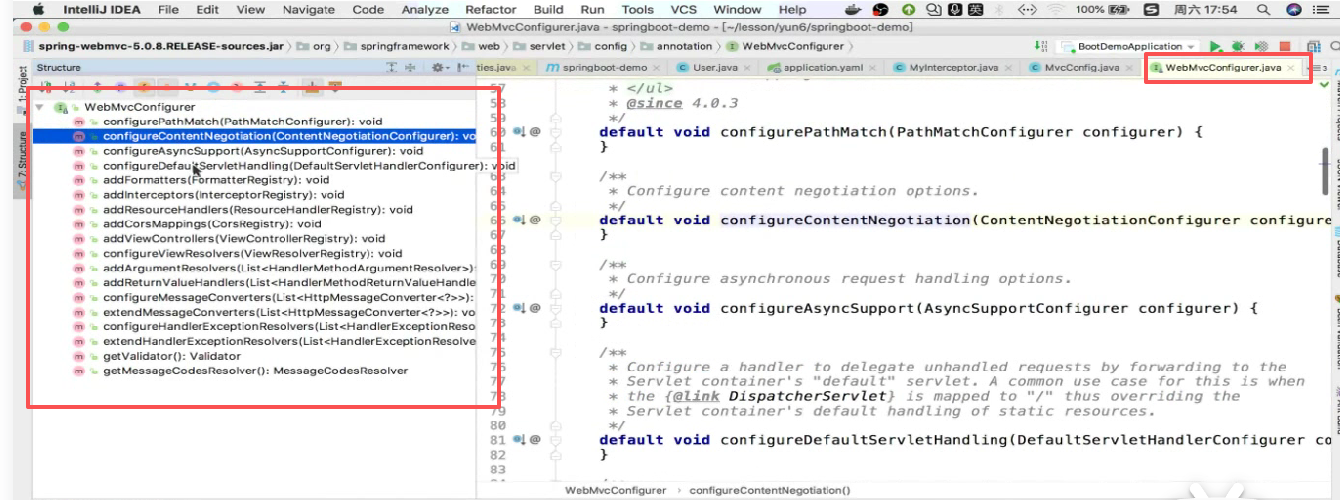Click spring-webmvc sources jar breadcrumb
The width and height of the screenshot is (1340, 500).
154,46
